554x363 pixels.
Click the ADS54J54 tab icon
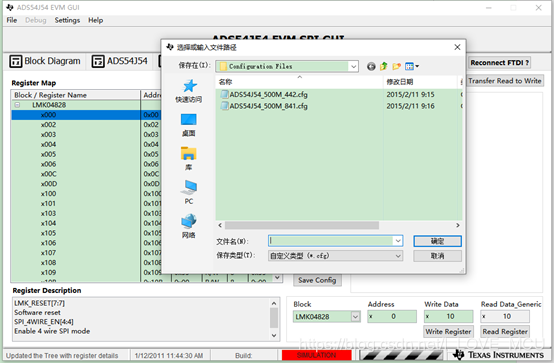(98, 61)
